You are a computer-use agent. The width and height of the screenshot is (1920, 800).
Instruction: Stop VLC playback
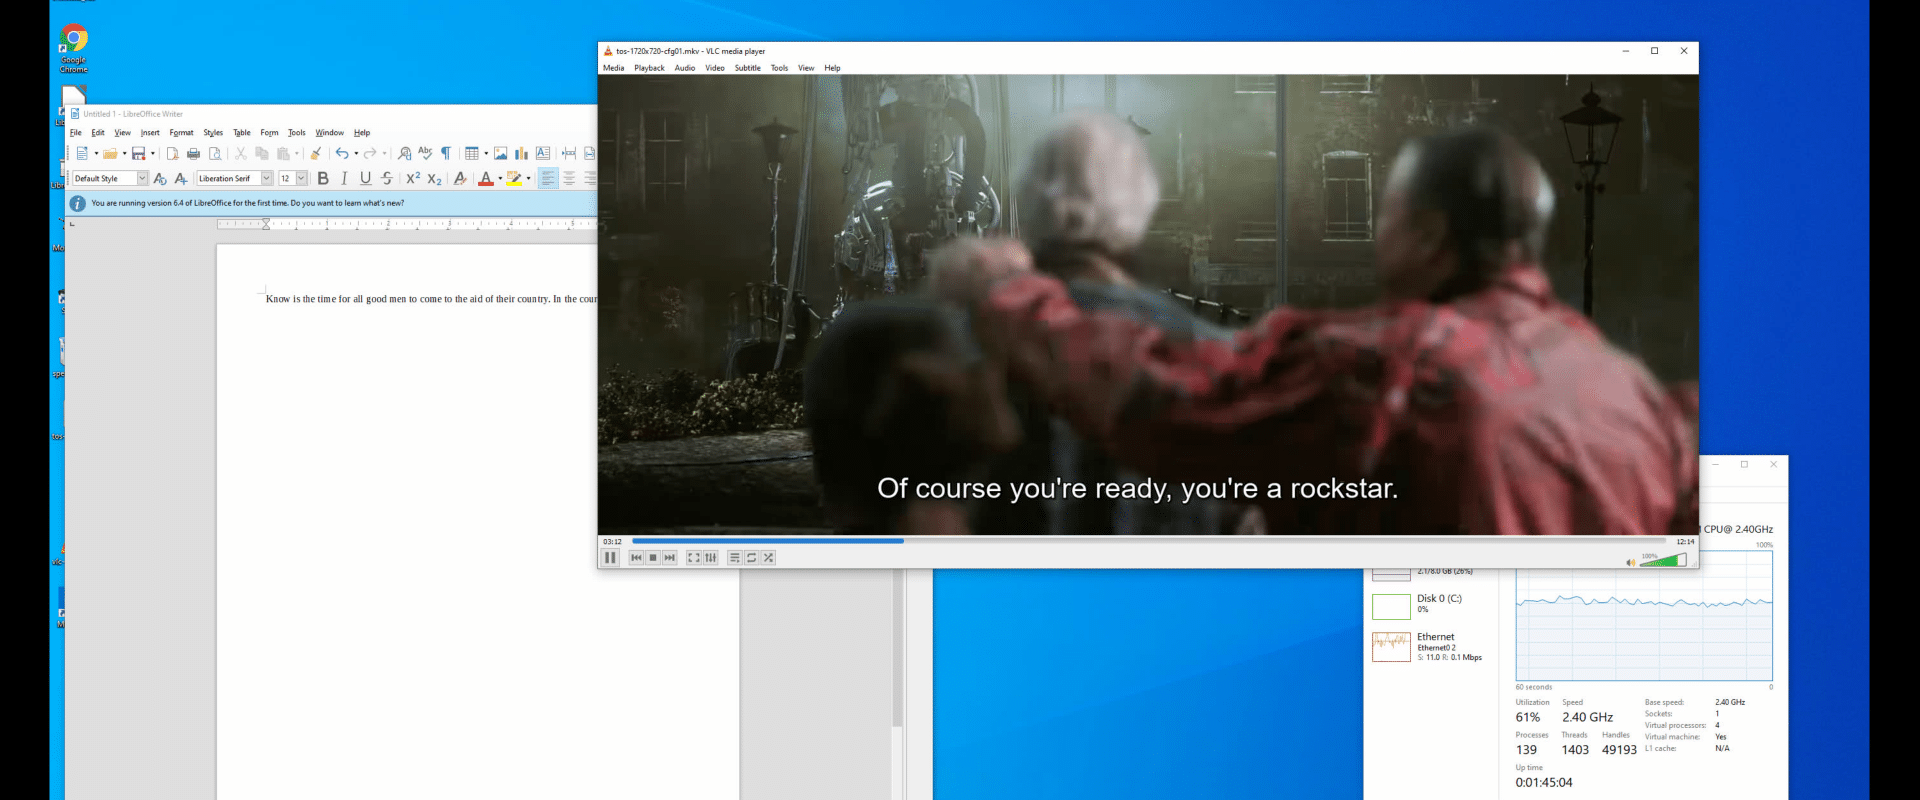click(x=653, y=558)
